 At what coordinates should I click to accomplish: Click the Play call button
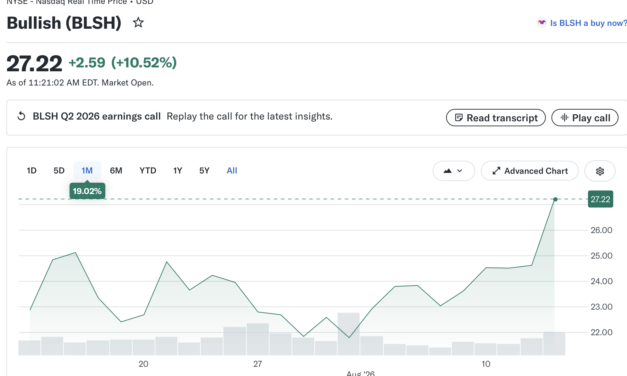(585, 118)
